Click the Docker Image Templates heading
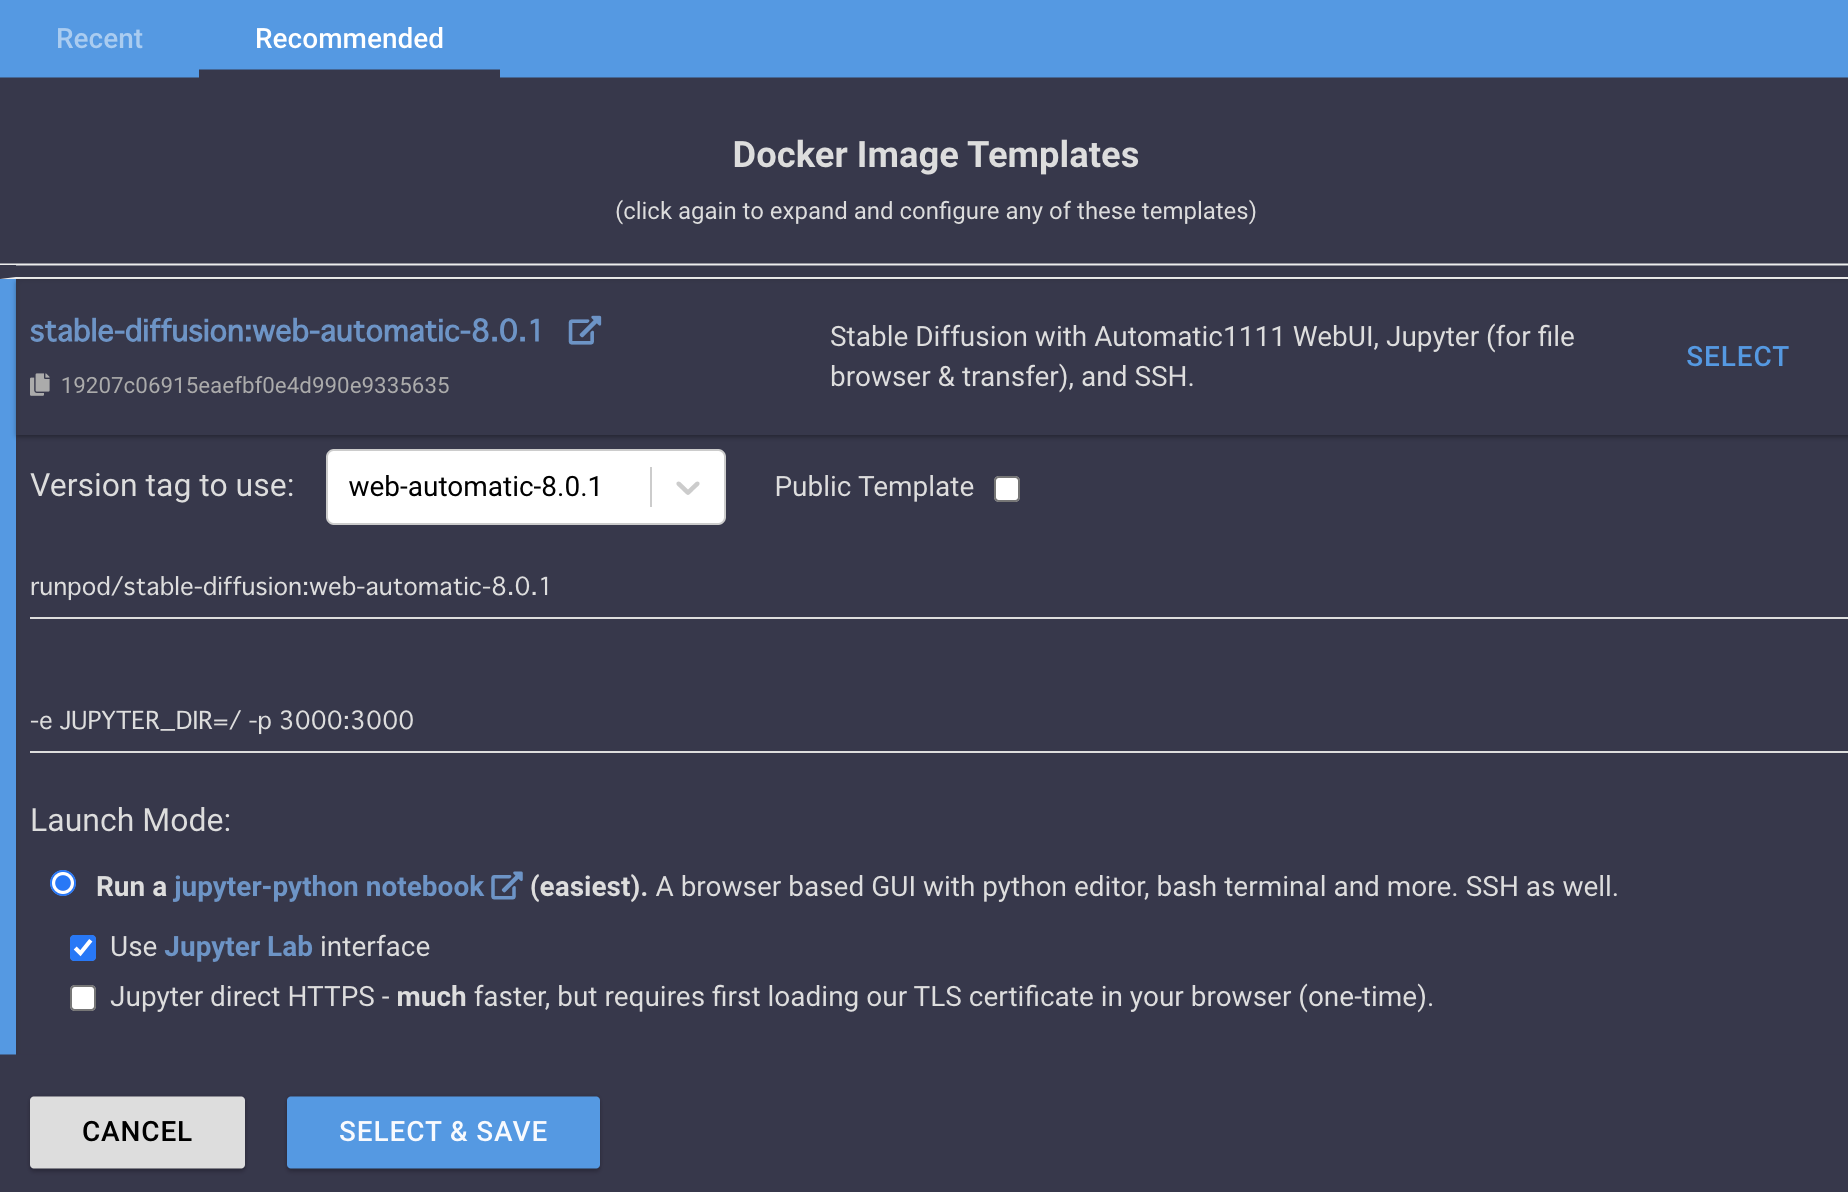This screenshot has width=1848, height=1192. click(x=936, y=155)
